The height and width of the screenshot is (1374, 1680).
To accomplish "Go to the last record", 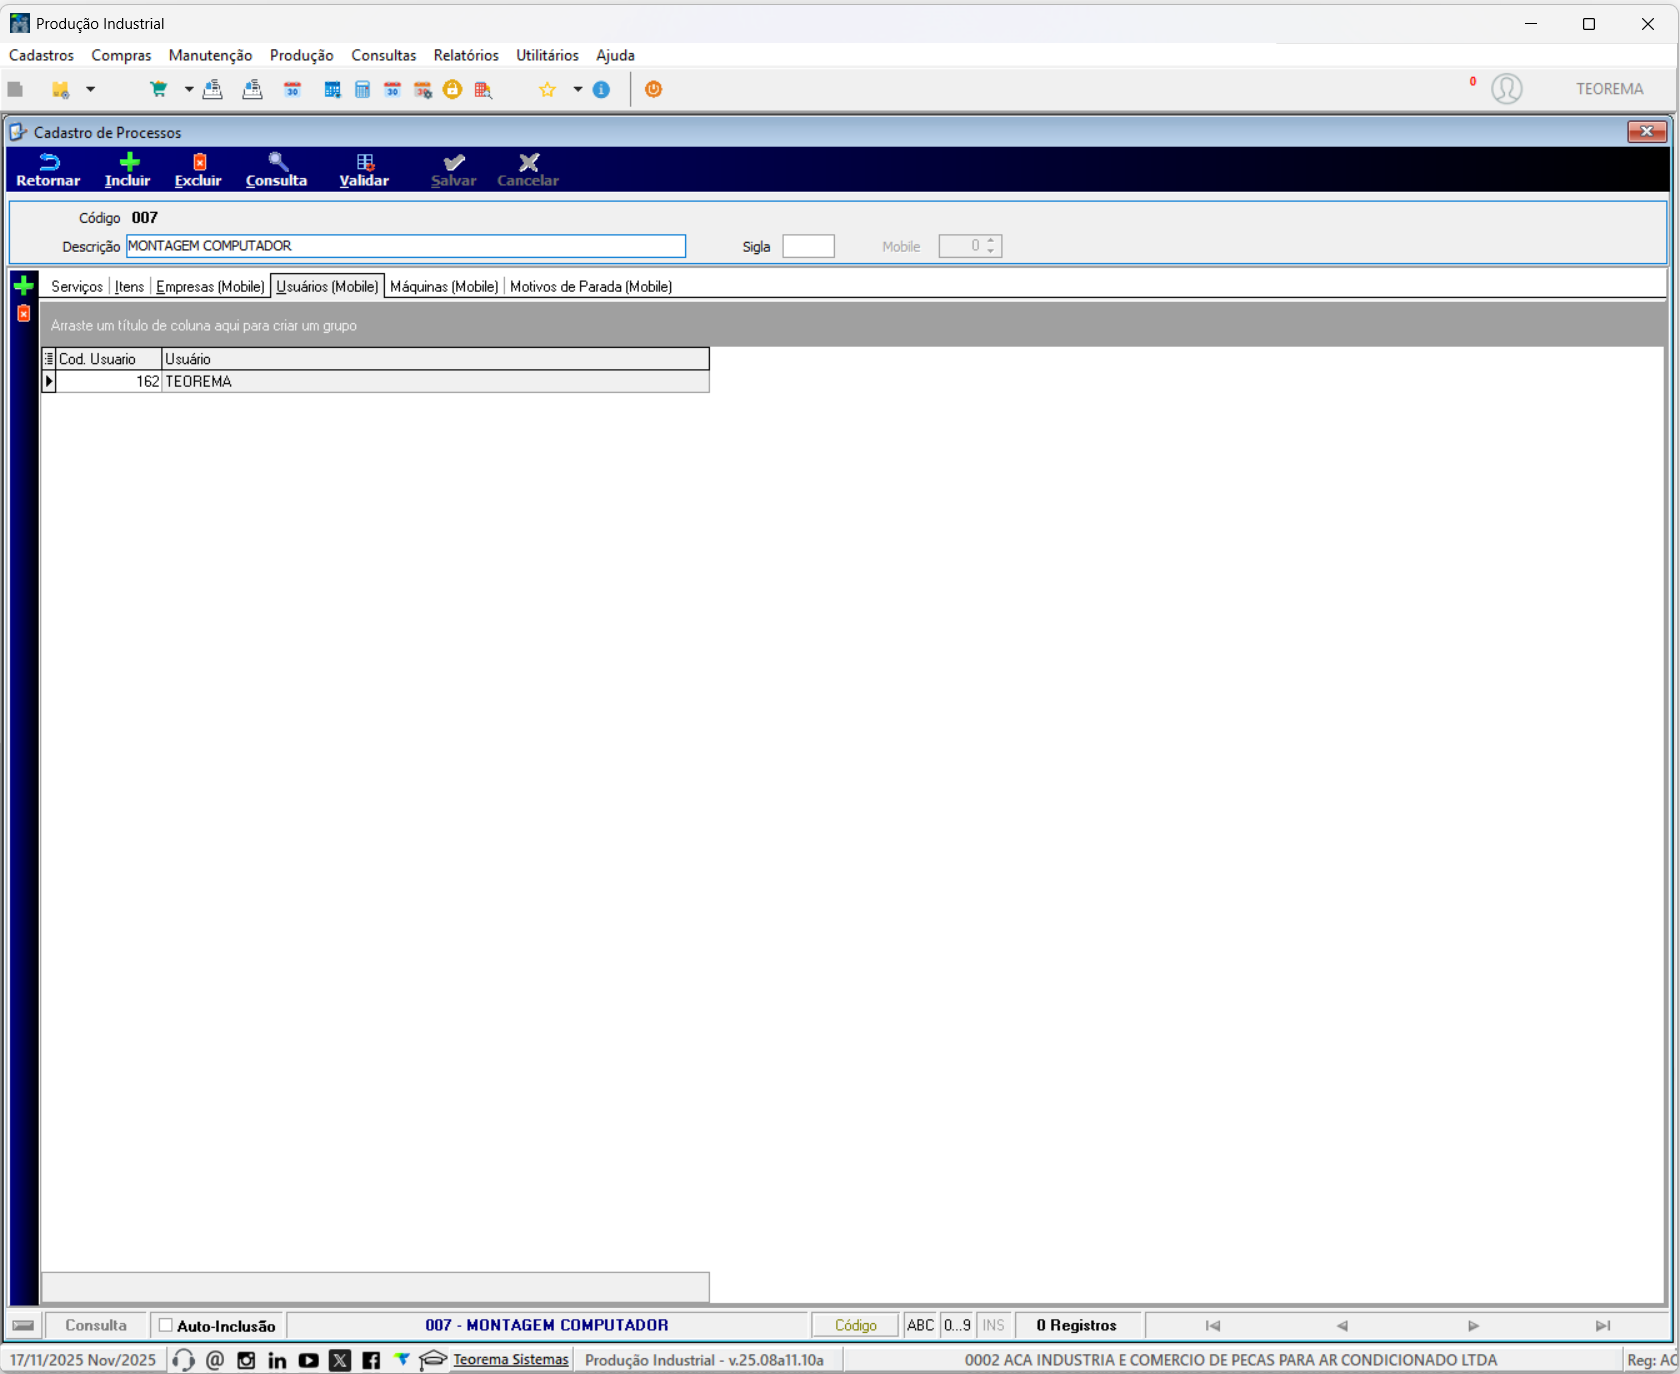I will tap(1603, 1325).
